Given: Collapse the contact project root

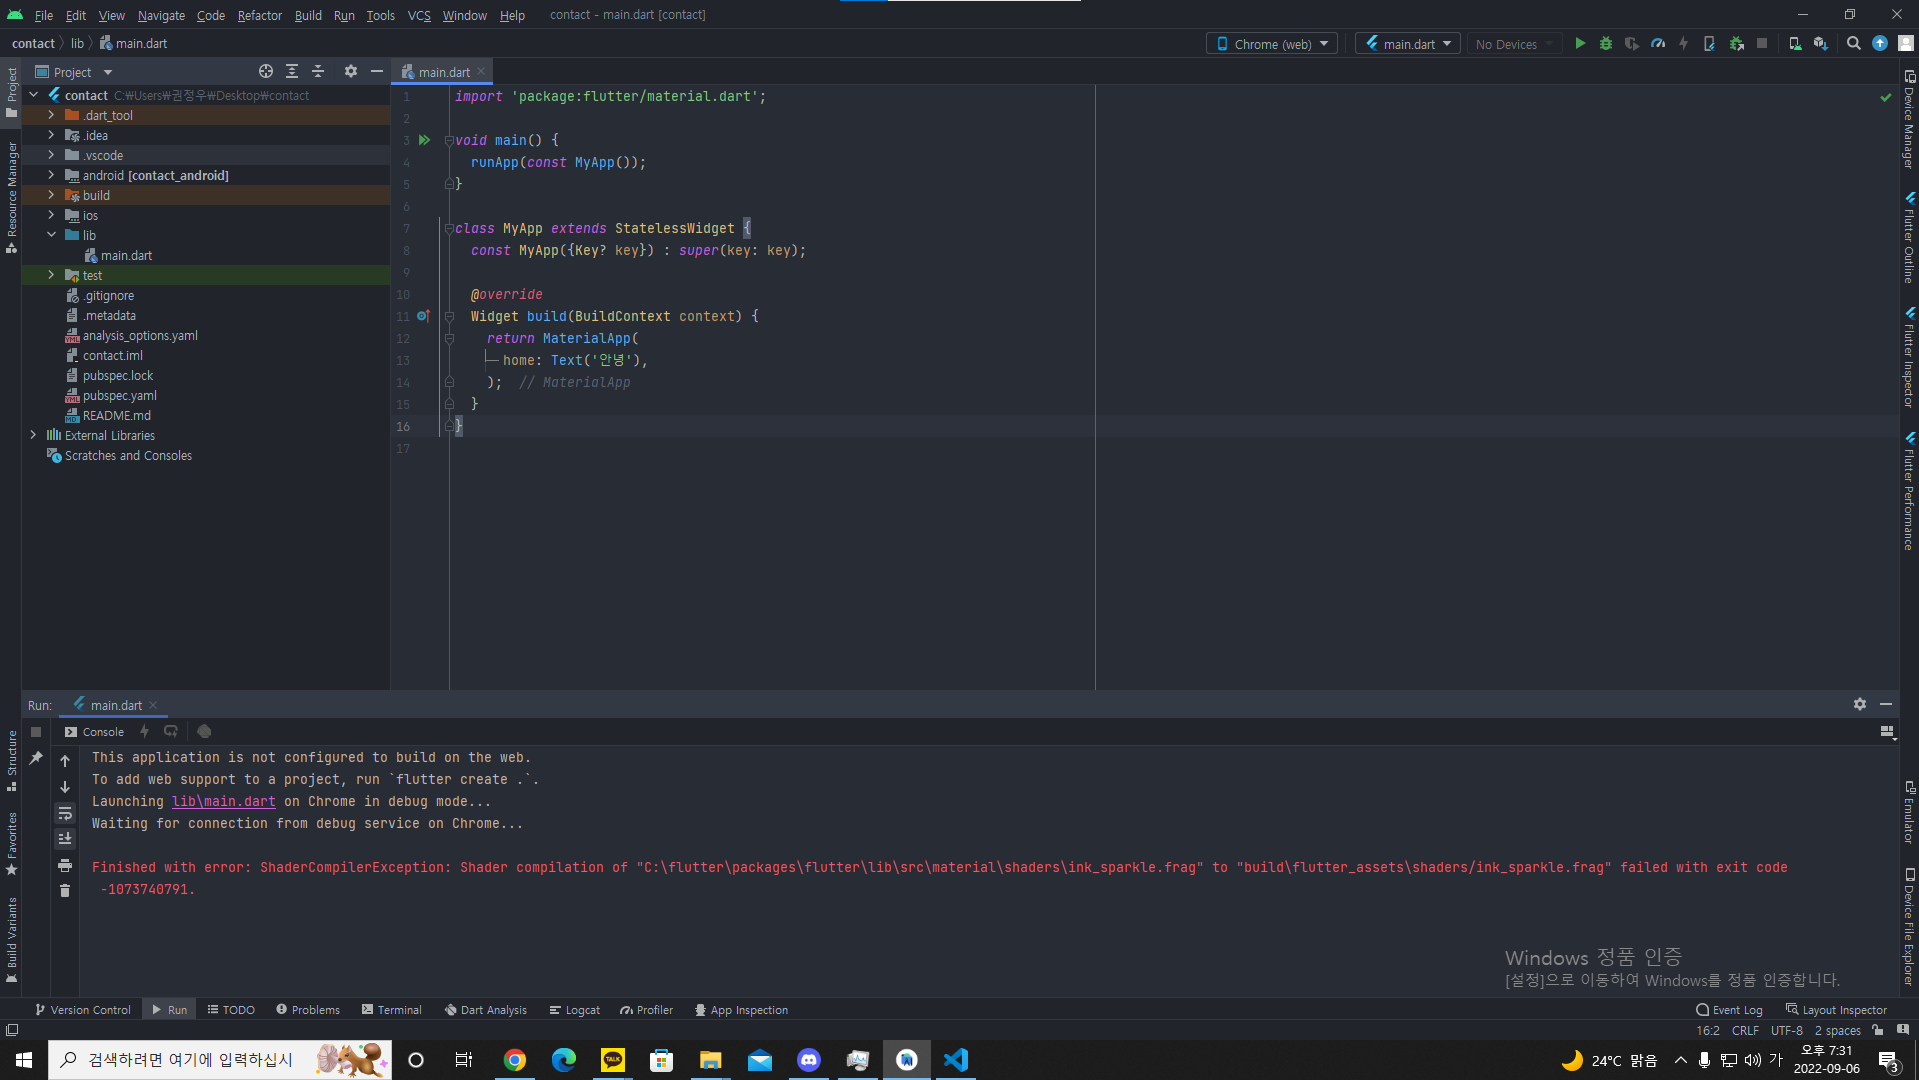Looking at the screenshot, I should (33, 95).
